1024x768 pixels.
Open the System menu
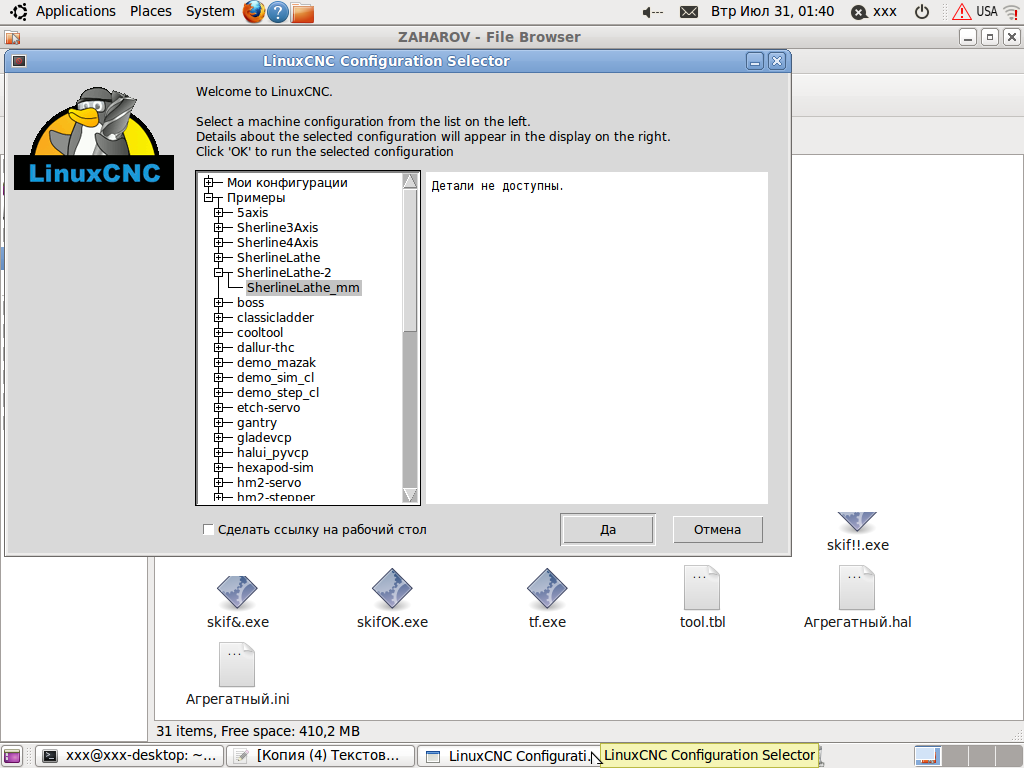(x=210, y=12)
